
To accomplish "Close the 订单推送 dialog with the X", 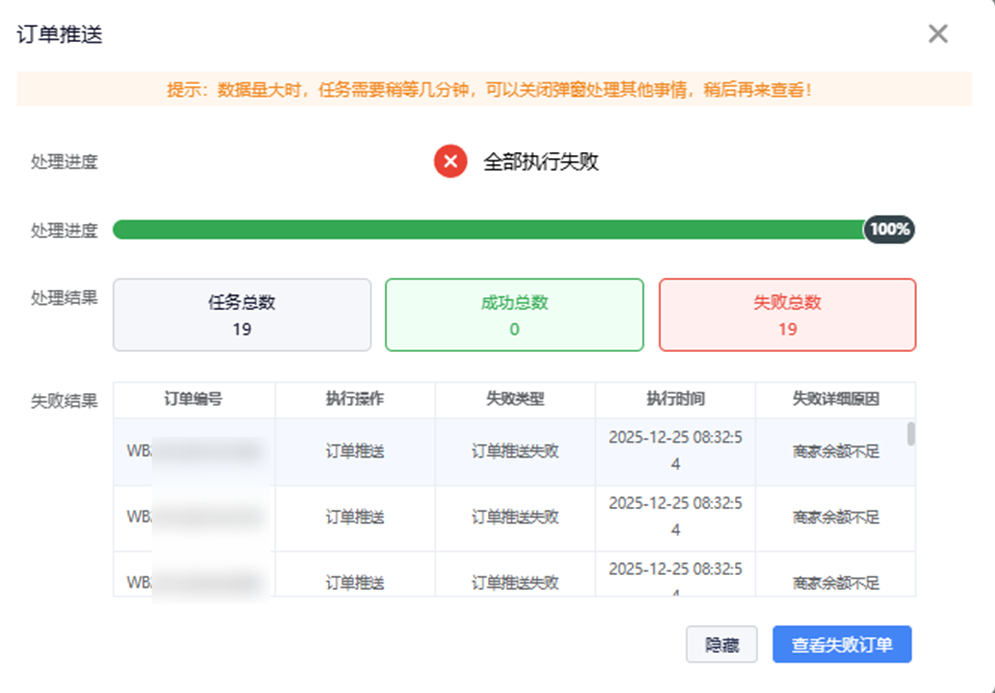I will [x=937, y=34].
